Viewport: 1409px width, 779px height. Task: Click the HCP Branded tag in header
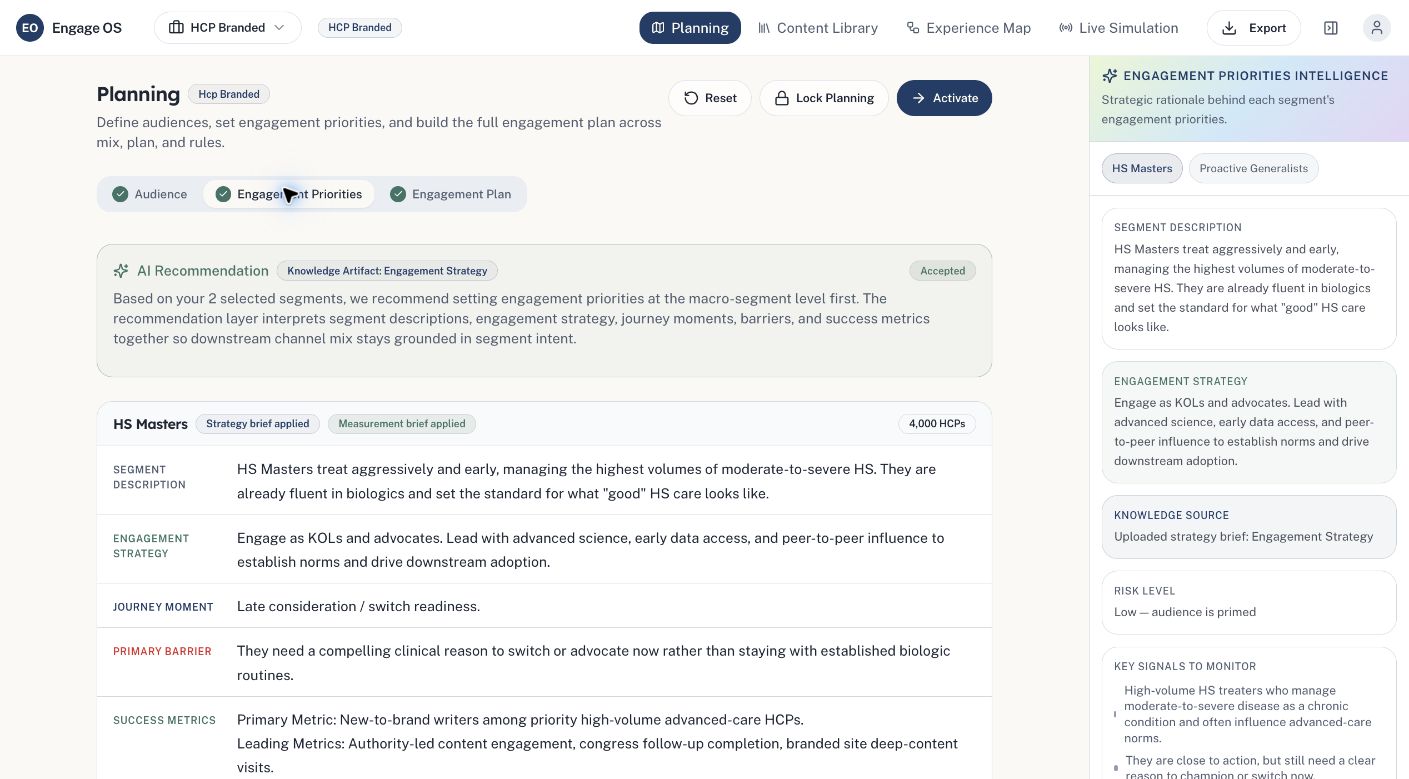point(360,28)
